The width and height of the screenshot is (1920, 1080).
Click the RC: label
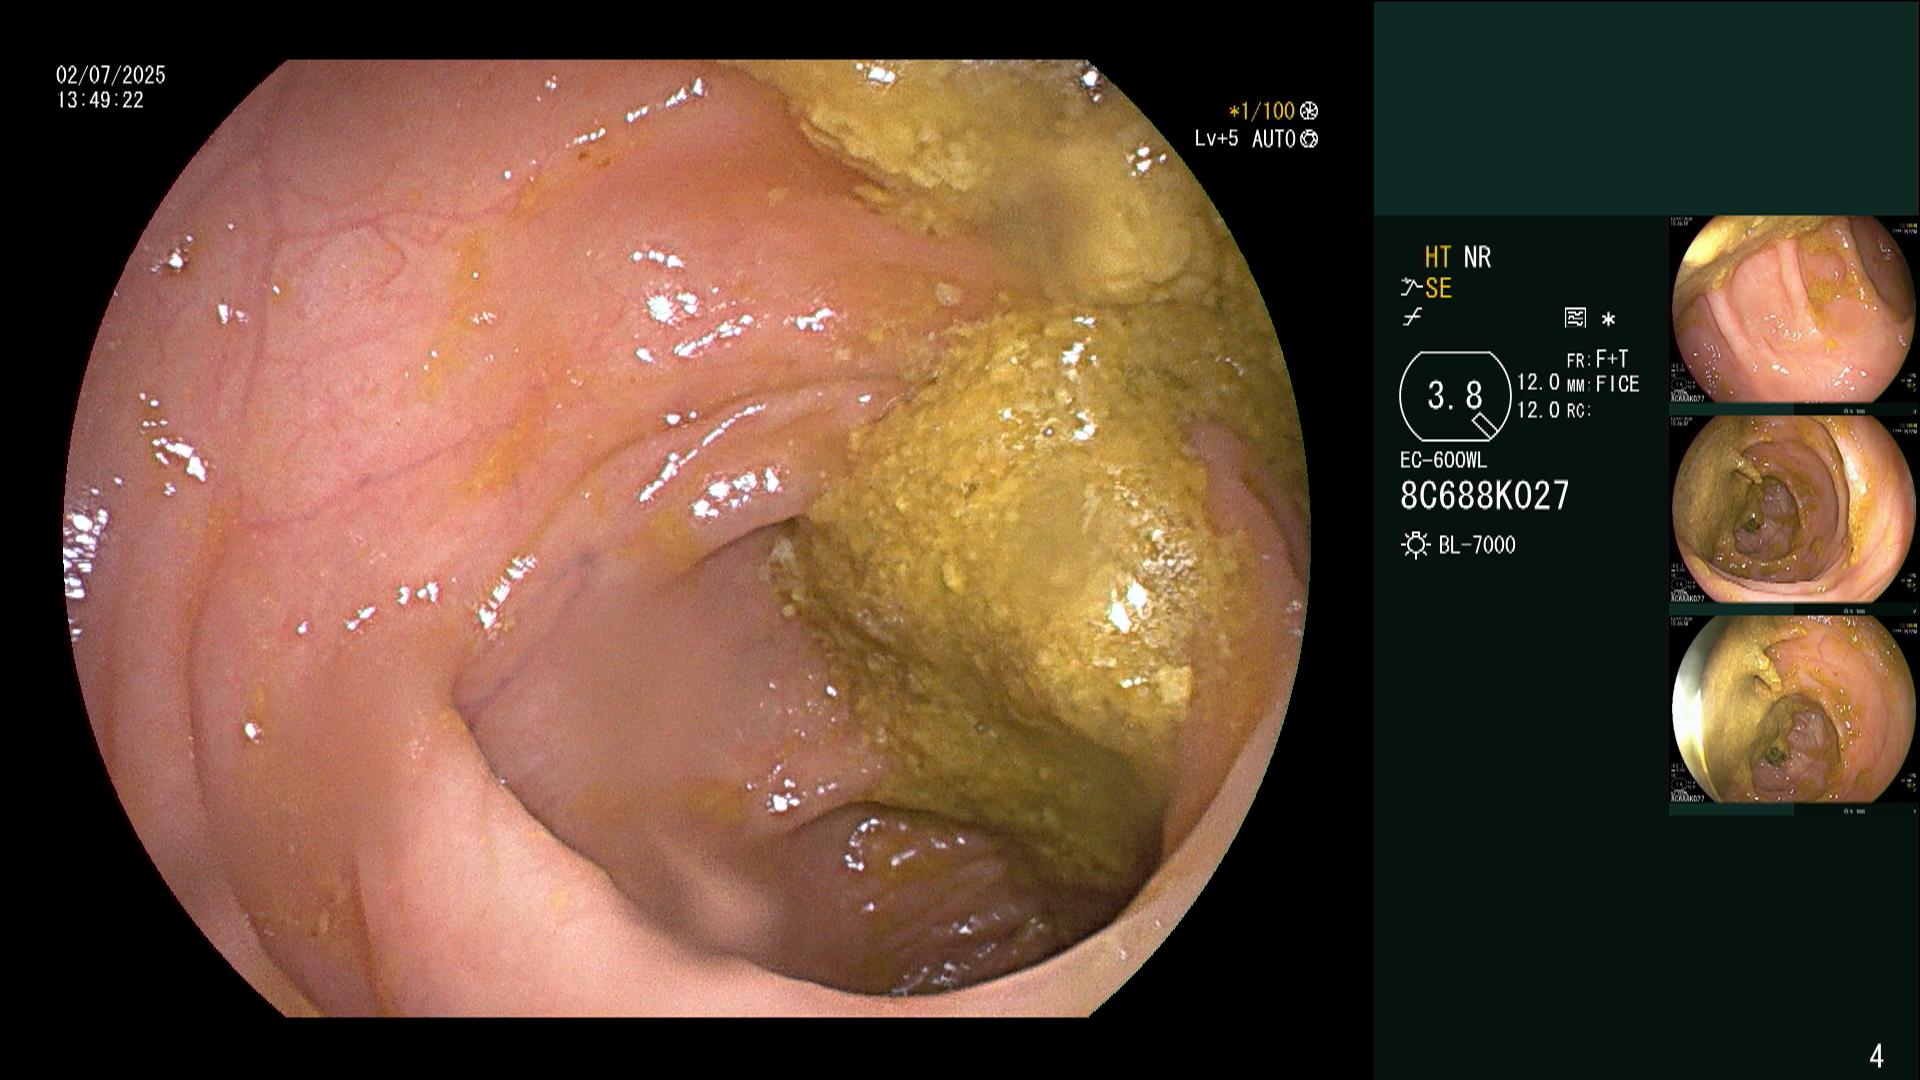(x=1579, y=411)
